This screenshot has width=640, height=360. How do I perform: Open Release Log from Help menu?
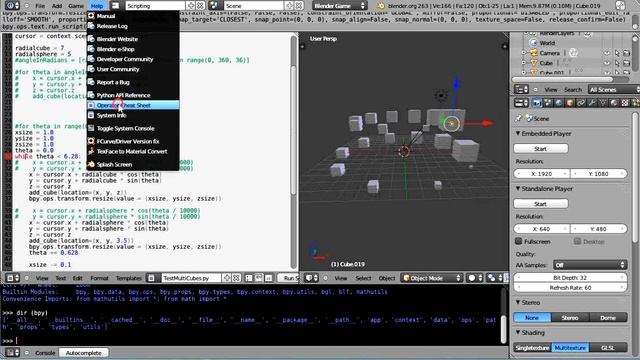[x=133, y=26]
